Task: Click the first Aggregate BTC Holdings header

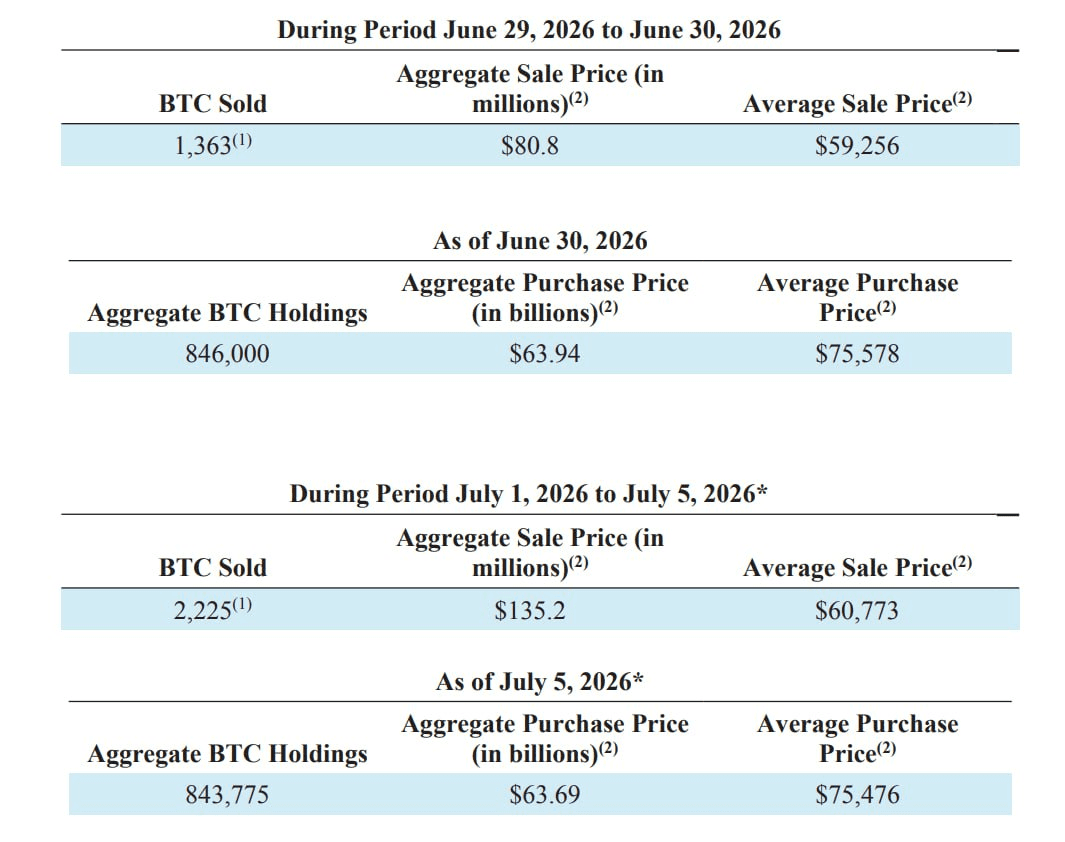Action: coord(228,313)
